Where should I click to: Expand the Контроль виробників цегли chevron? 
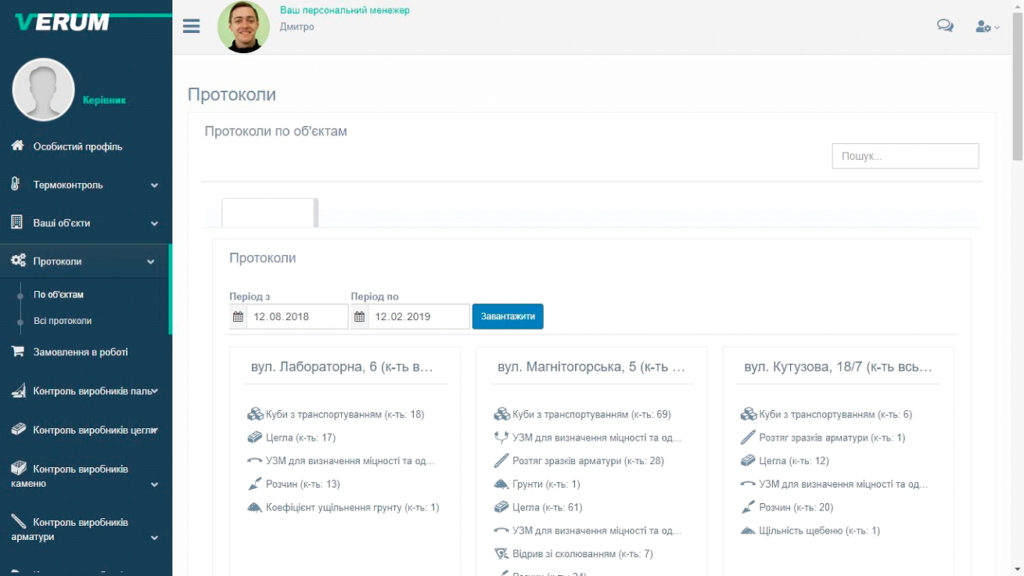[155, 430]
